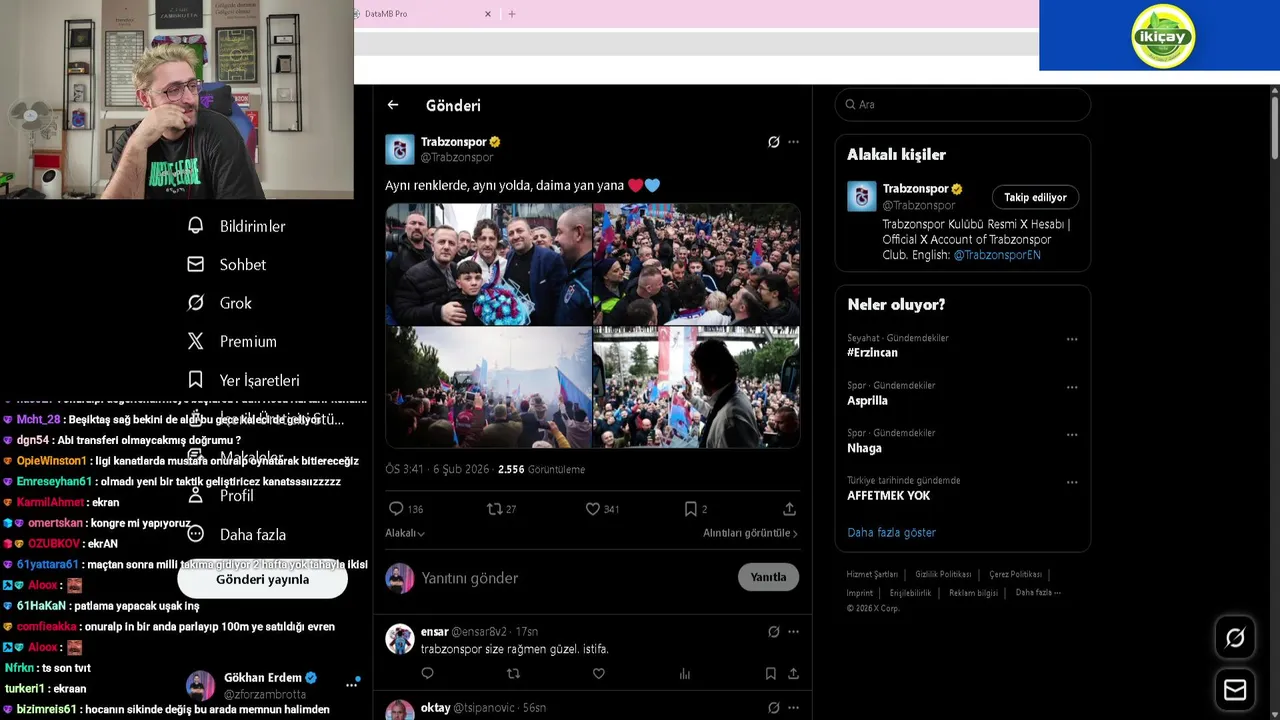Open ensar's avatar on the reply
This screenshot has width=1280, height=720.
pyautogui.click(x=400, y=639)
